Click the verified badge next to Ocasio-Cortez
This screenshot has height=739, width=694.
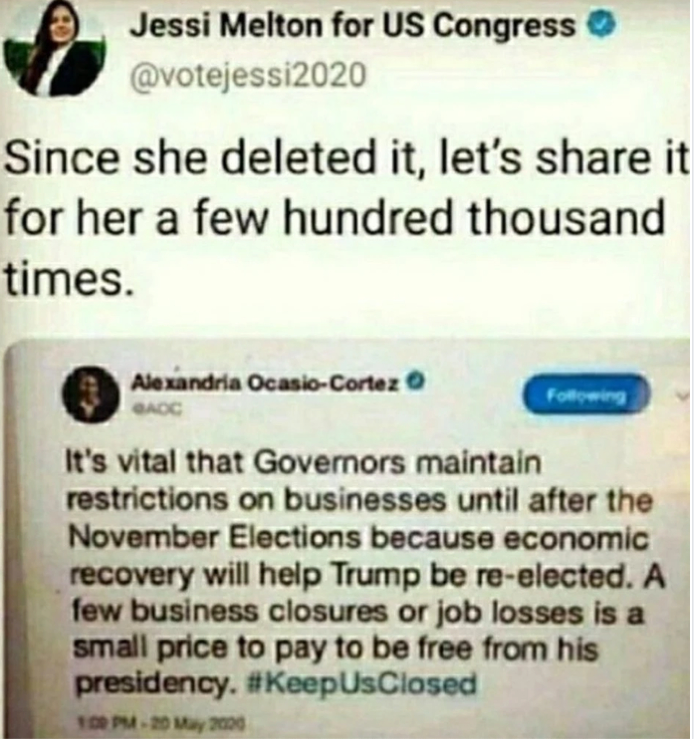(416, 380)
